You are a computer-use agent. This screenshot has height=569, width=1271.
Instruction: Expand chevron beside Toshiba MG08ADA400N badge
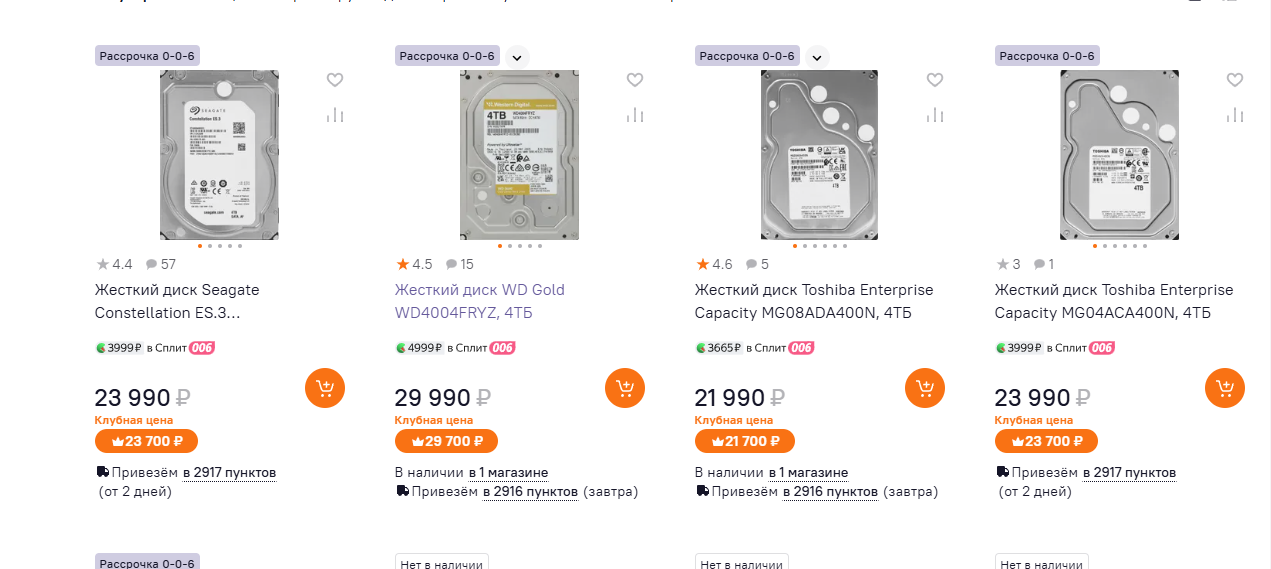(x=817, y=57)
